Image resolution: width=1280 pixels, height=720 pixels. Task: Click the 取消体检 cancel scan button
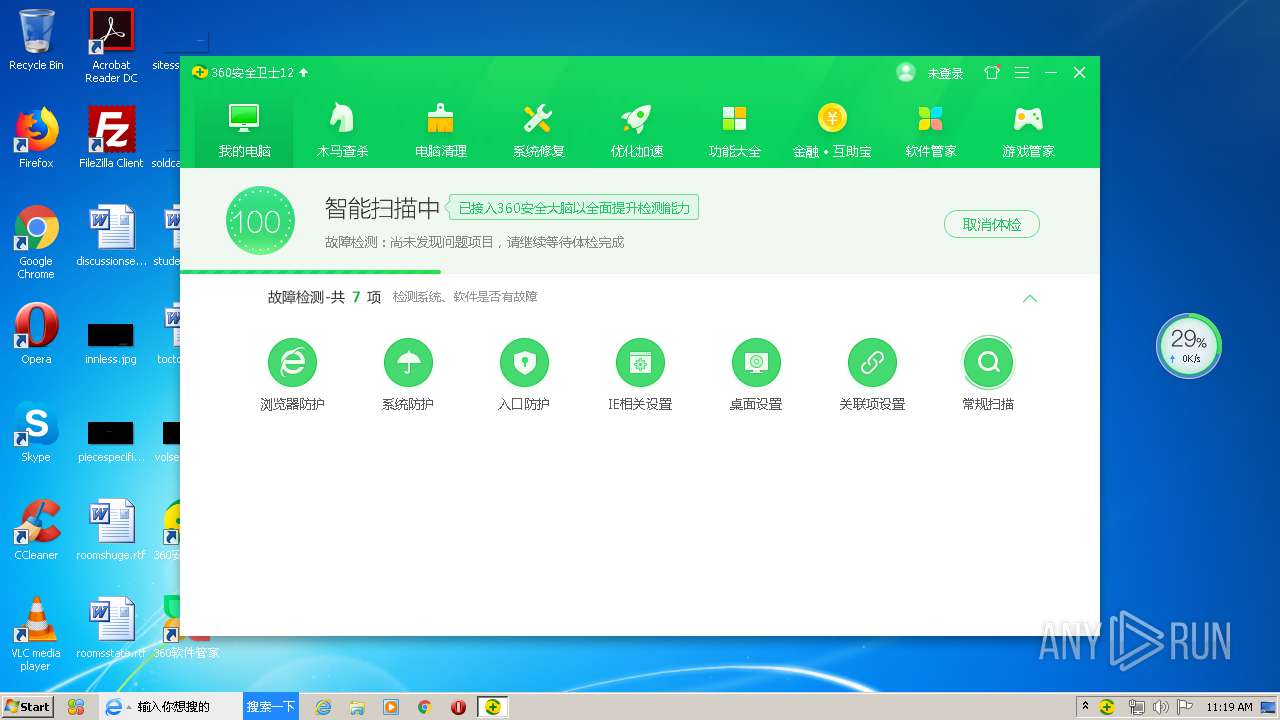pos(992,224)
